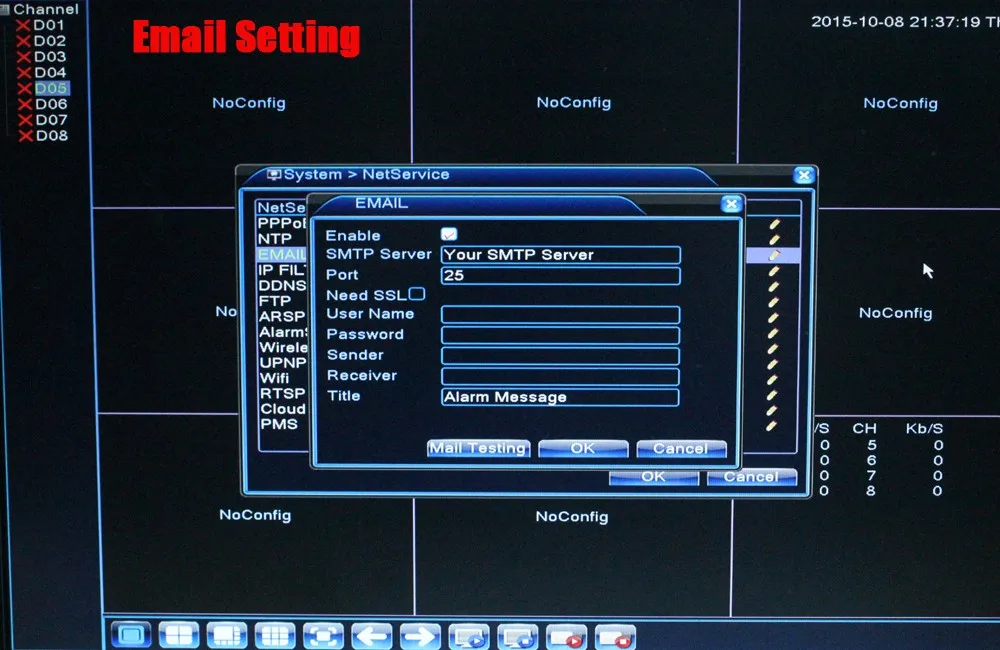
Task: Click monitor icon with blue stop badge
Action: pos(517,636)
